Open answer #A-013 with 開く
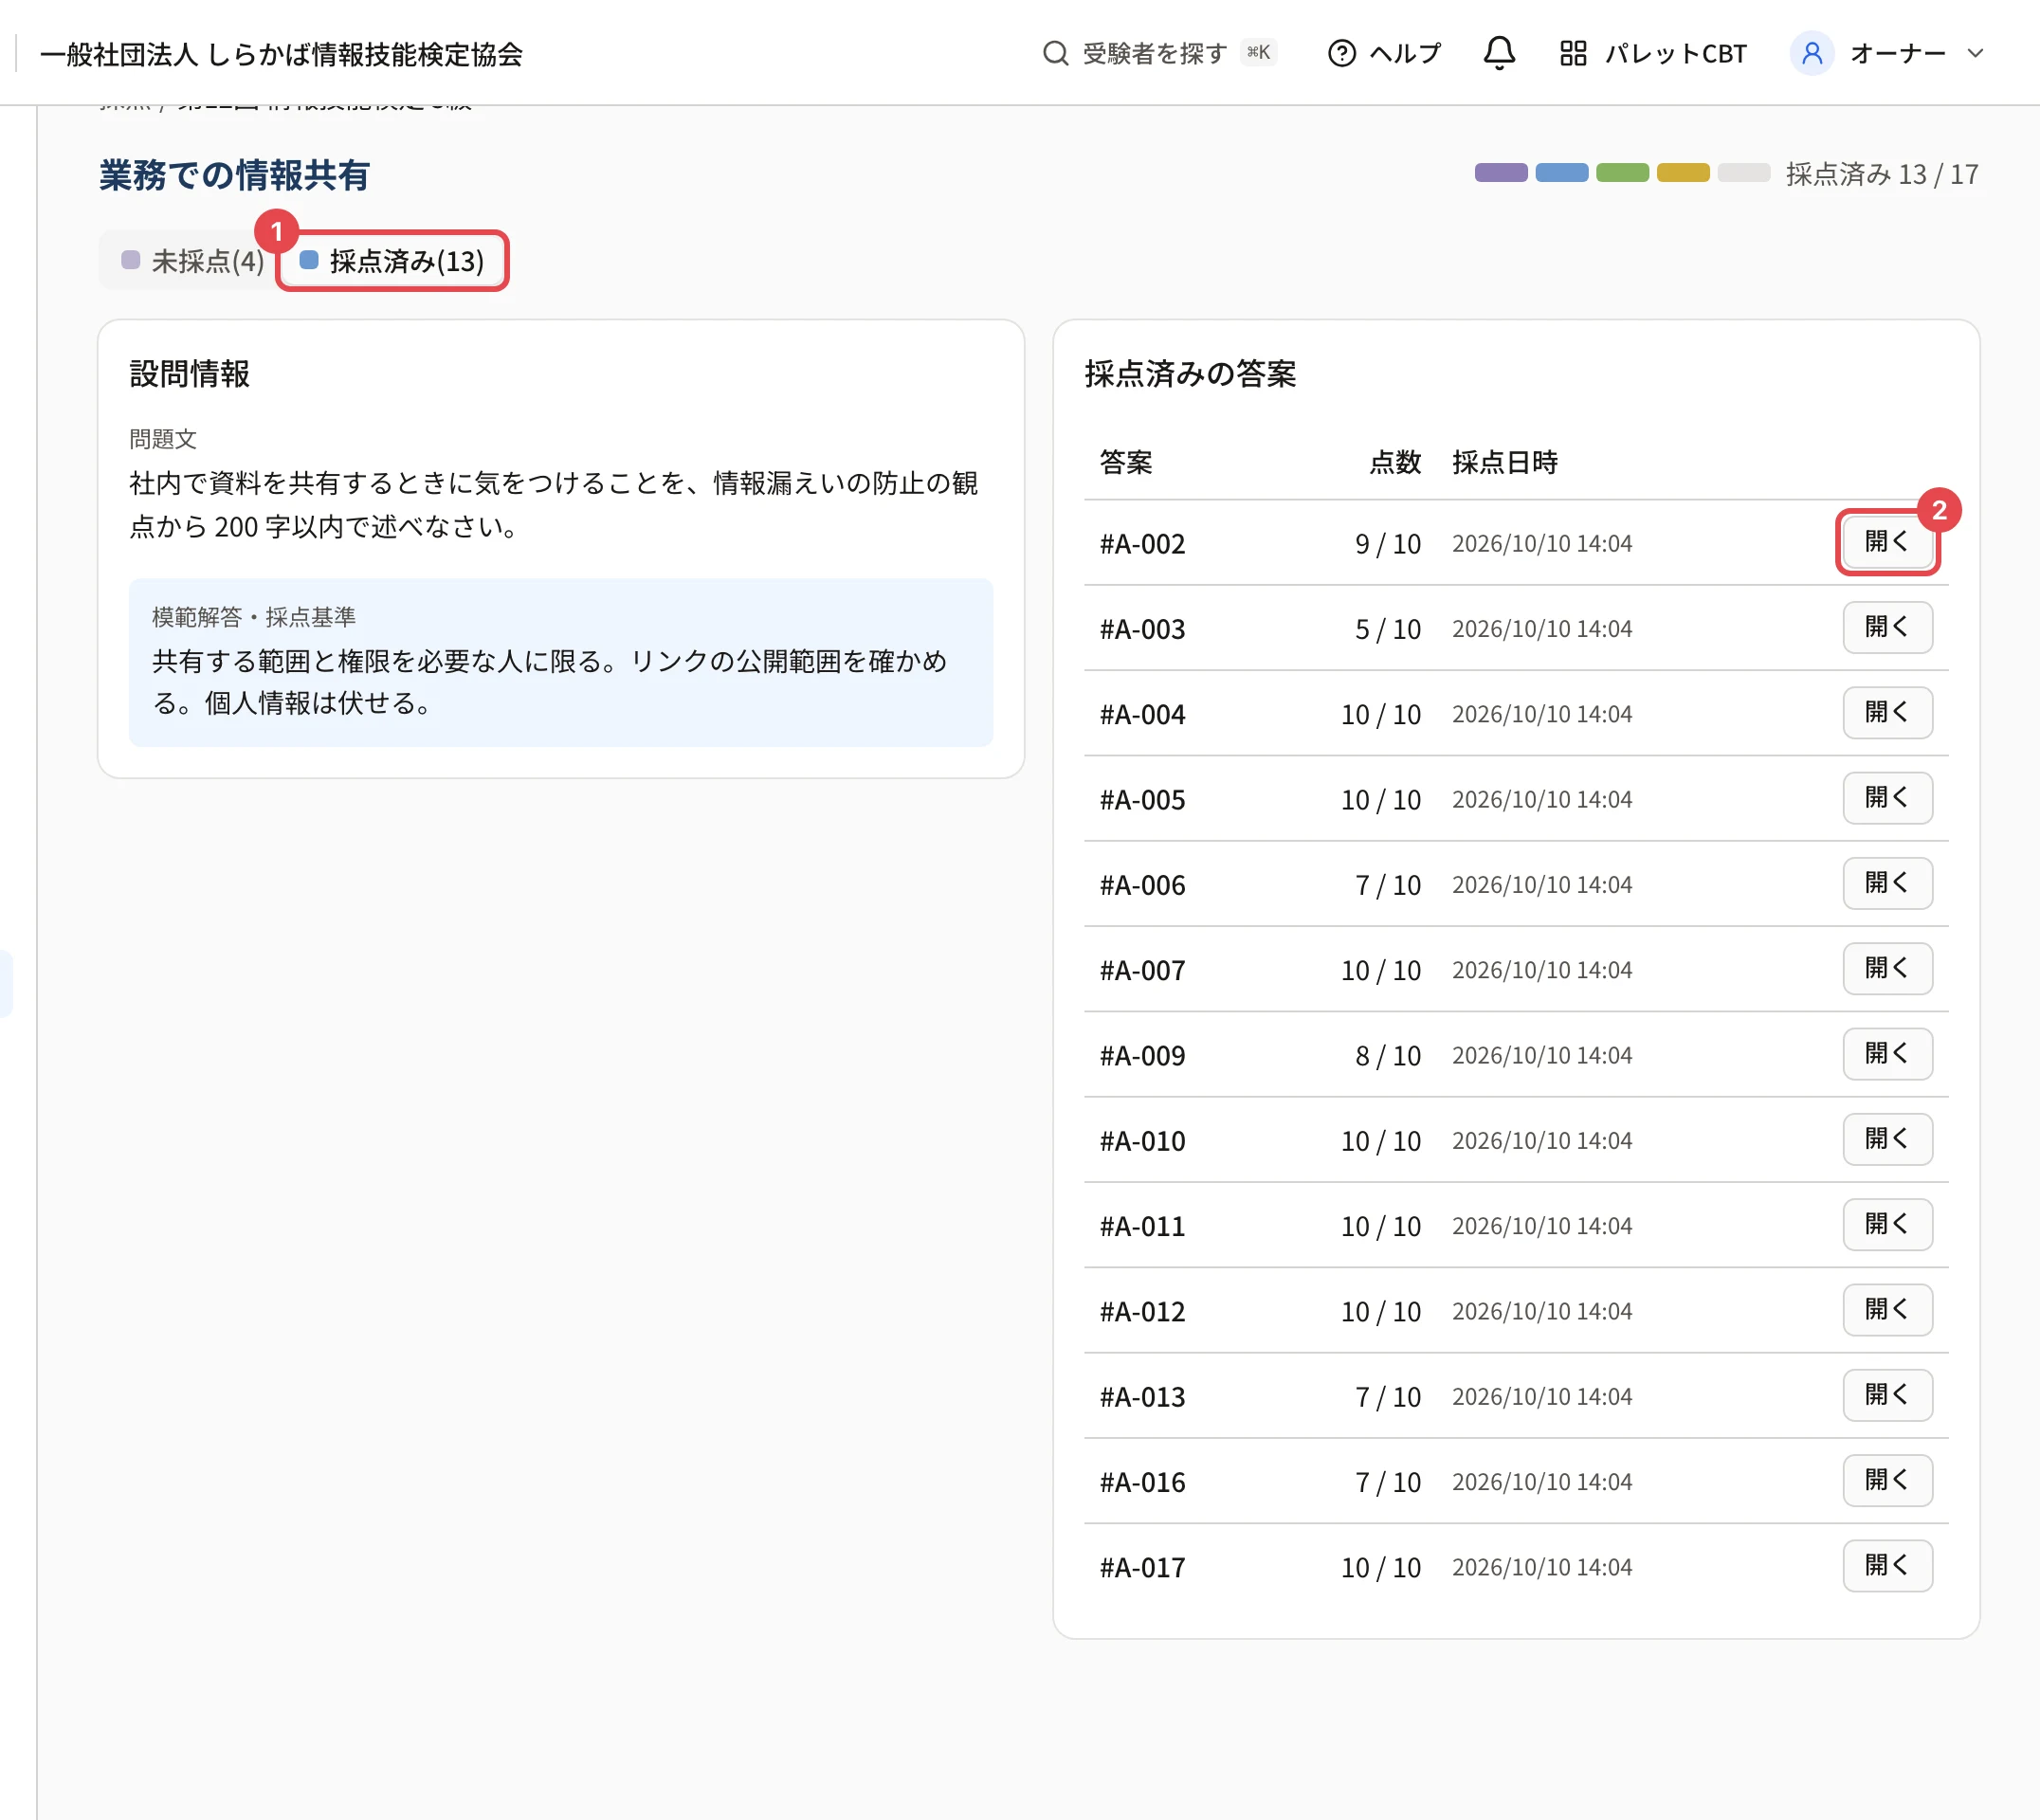 coord(1887,1395)
